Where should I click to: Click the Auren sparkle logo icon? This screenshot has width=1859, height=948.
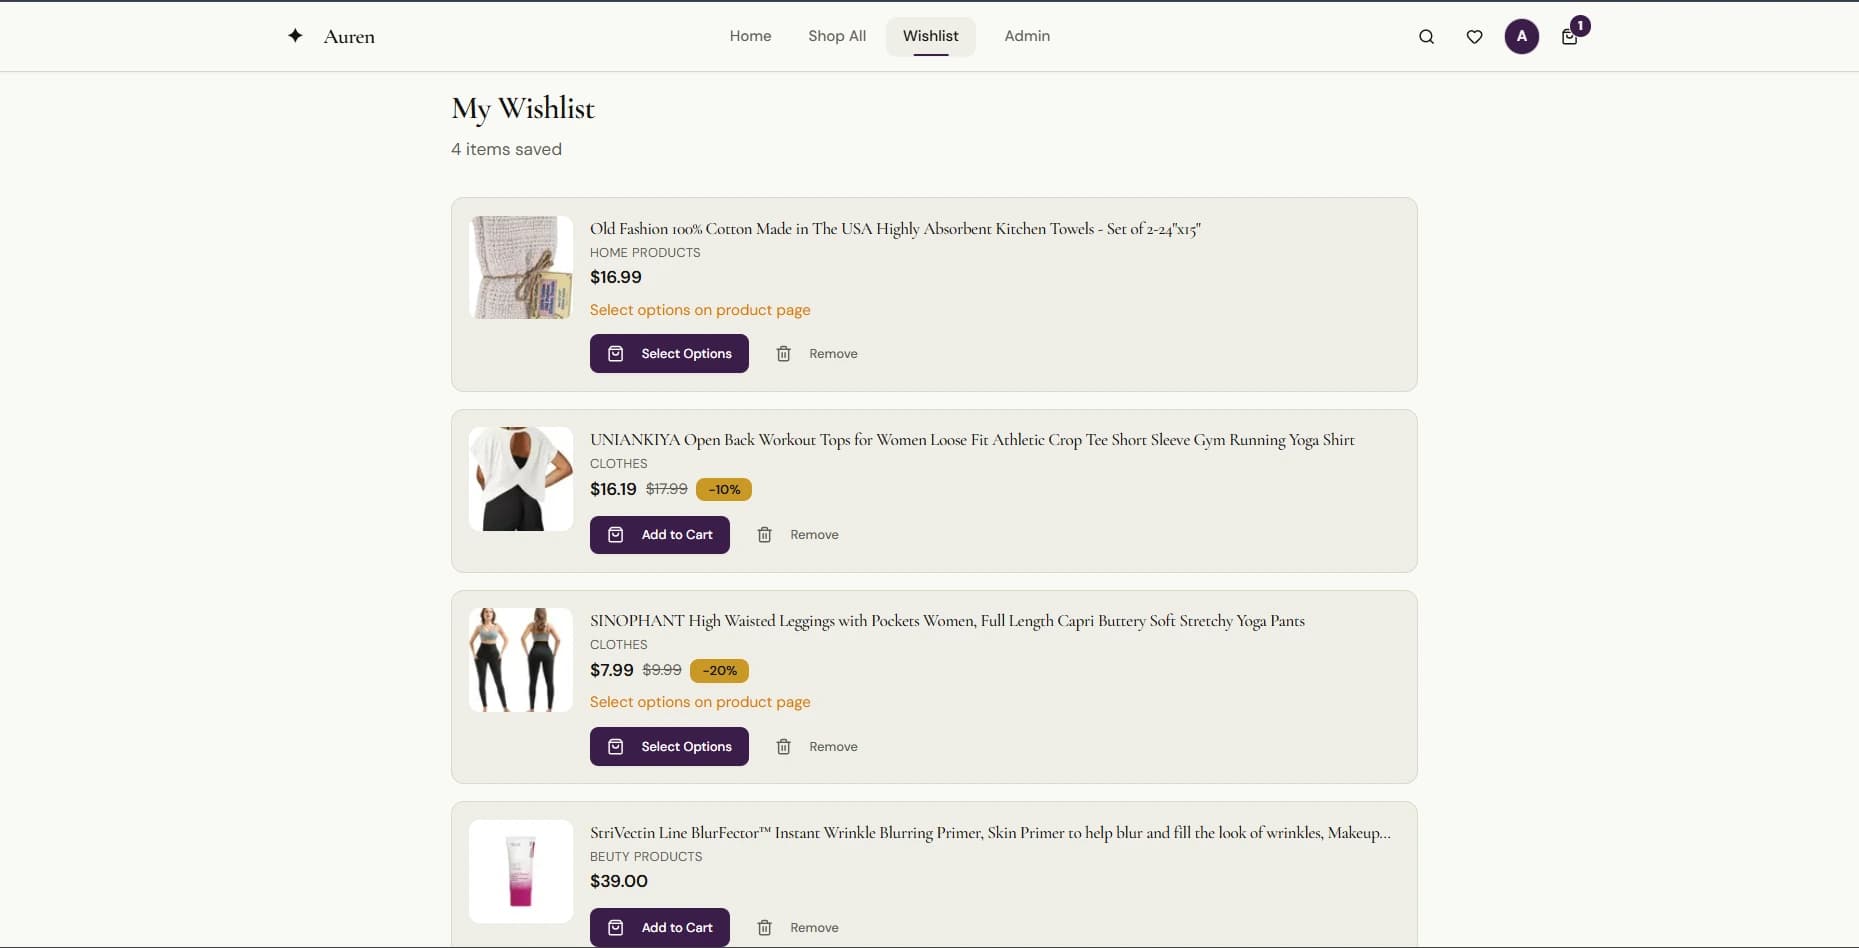tap(295, 35)
